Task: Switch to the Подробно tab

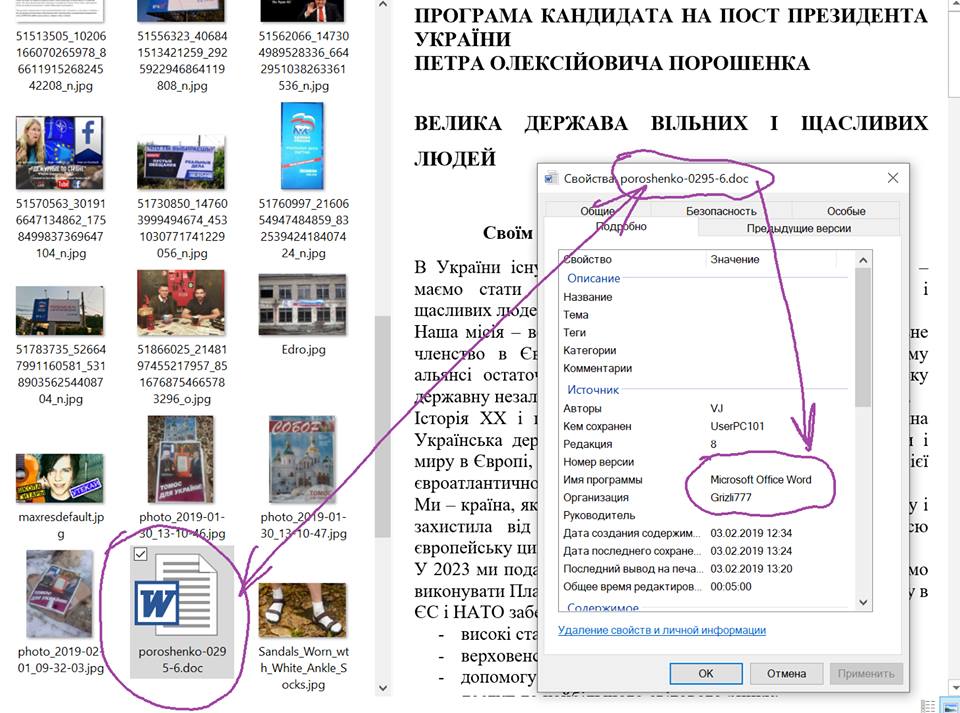Action: 621,226
